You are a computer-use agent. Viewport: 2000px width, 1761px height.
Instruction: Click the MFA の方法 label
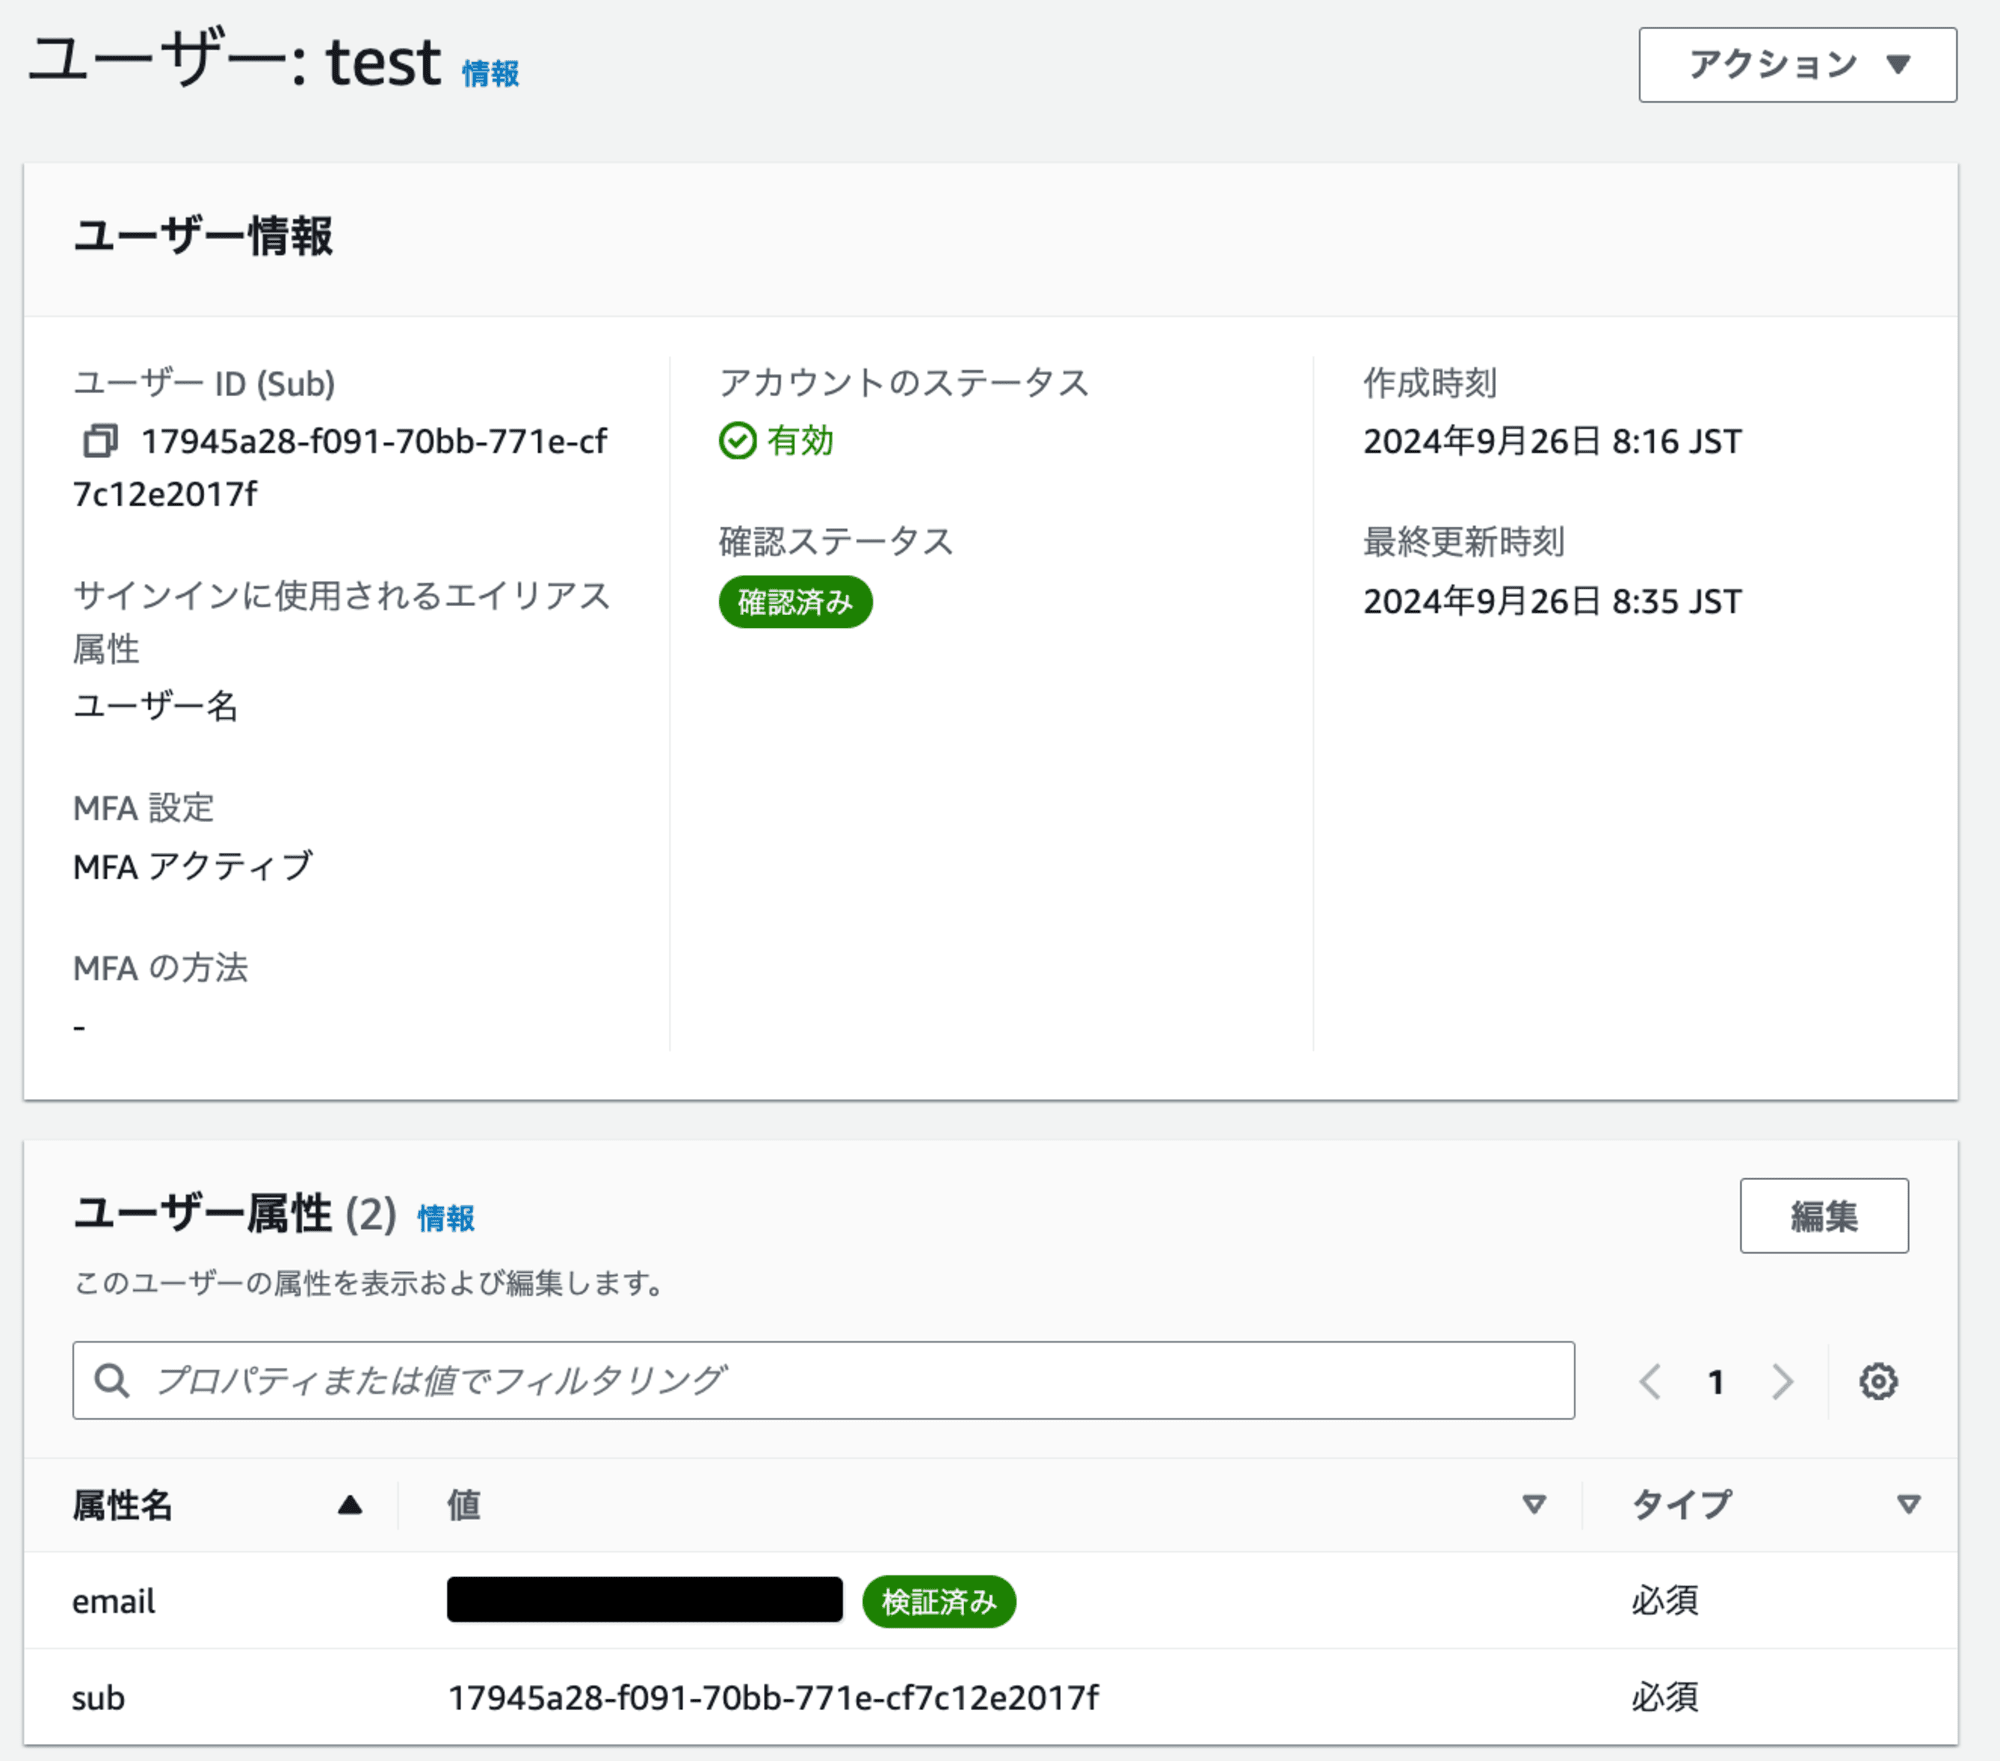[160, 967]
